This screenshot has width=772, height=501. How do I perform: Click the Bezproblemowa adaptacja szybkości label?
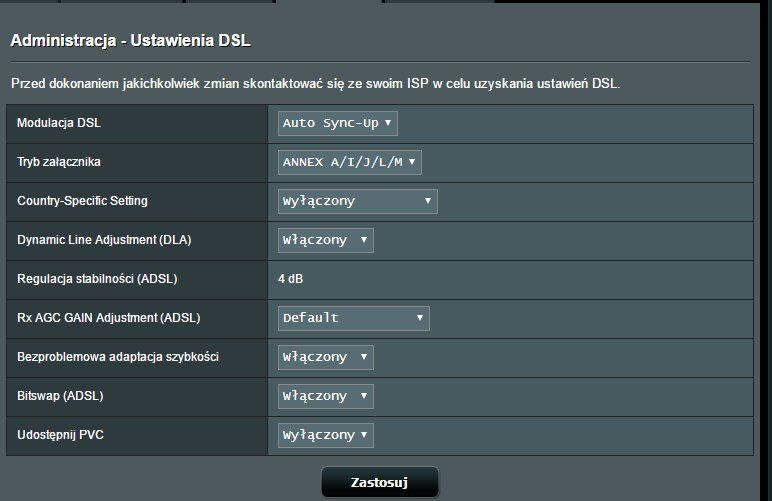118,357
